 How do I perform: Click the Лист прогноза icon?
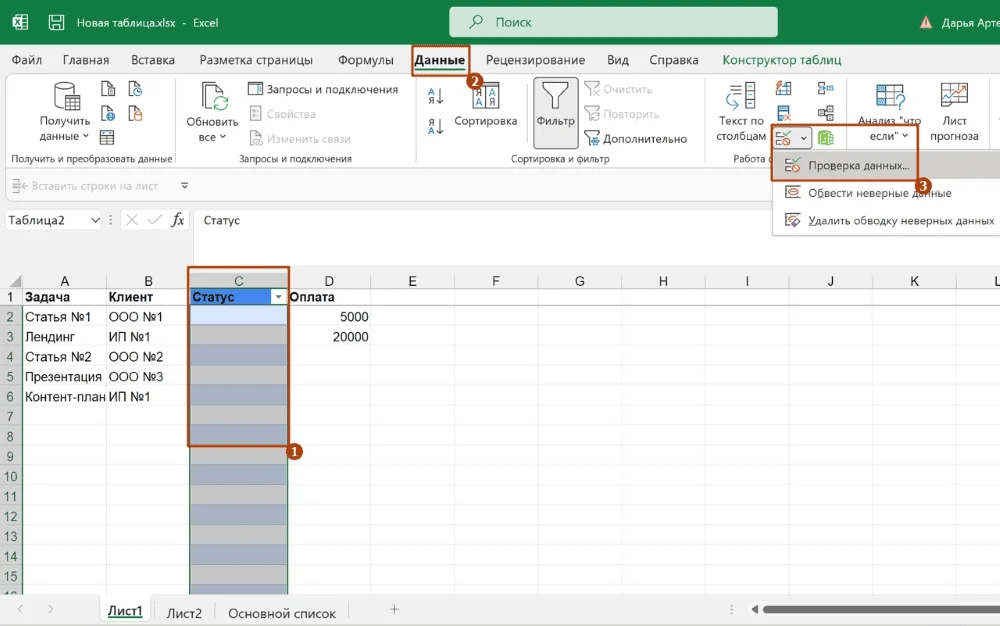point(954,97)
